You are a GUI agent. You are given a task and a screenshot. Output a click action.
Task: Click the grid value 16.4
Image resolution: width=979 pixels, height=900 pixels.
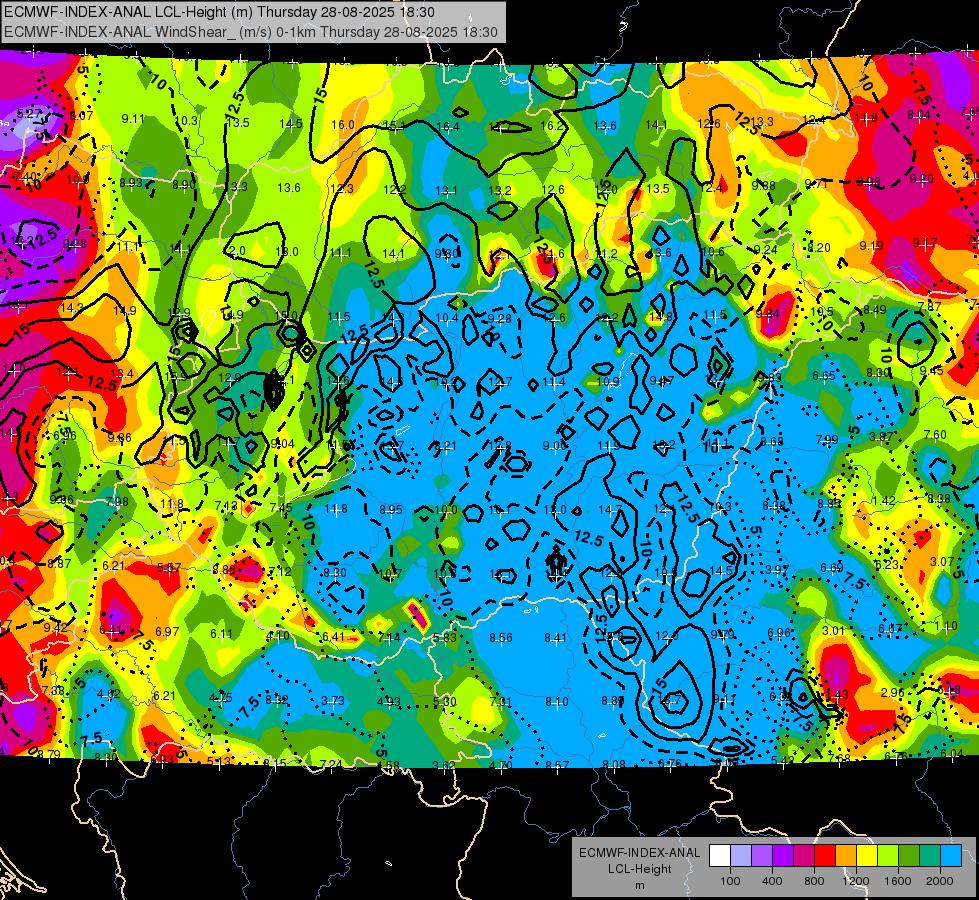tap(448, 127)
